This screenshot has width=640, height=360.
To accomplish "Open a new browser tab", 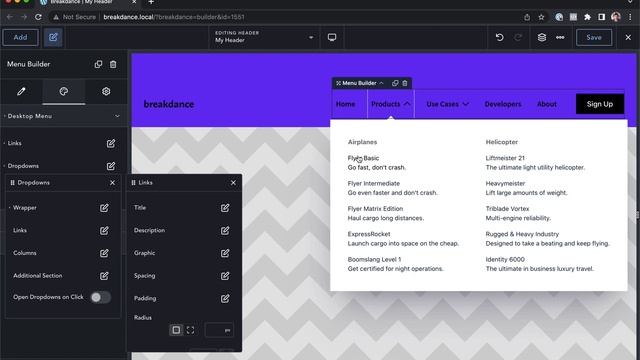I will coord(151,2).
